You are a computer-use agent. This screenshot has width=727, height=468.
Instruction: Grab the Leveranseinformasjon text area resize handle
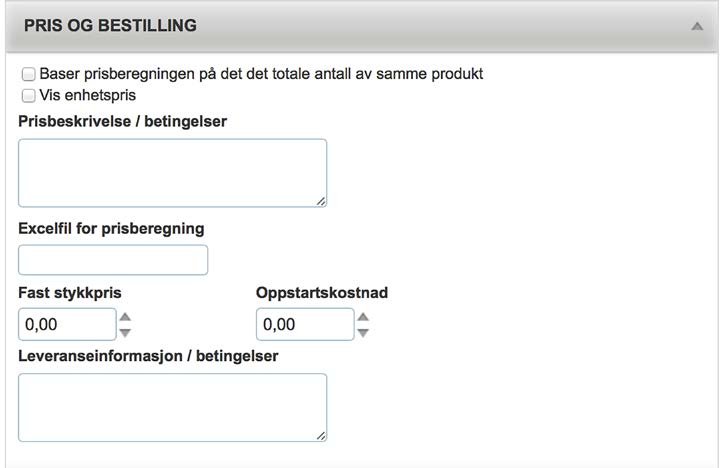320,436
